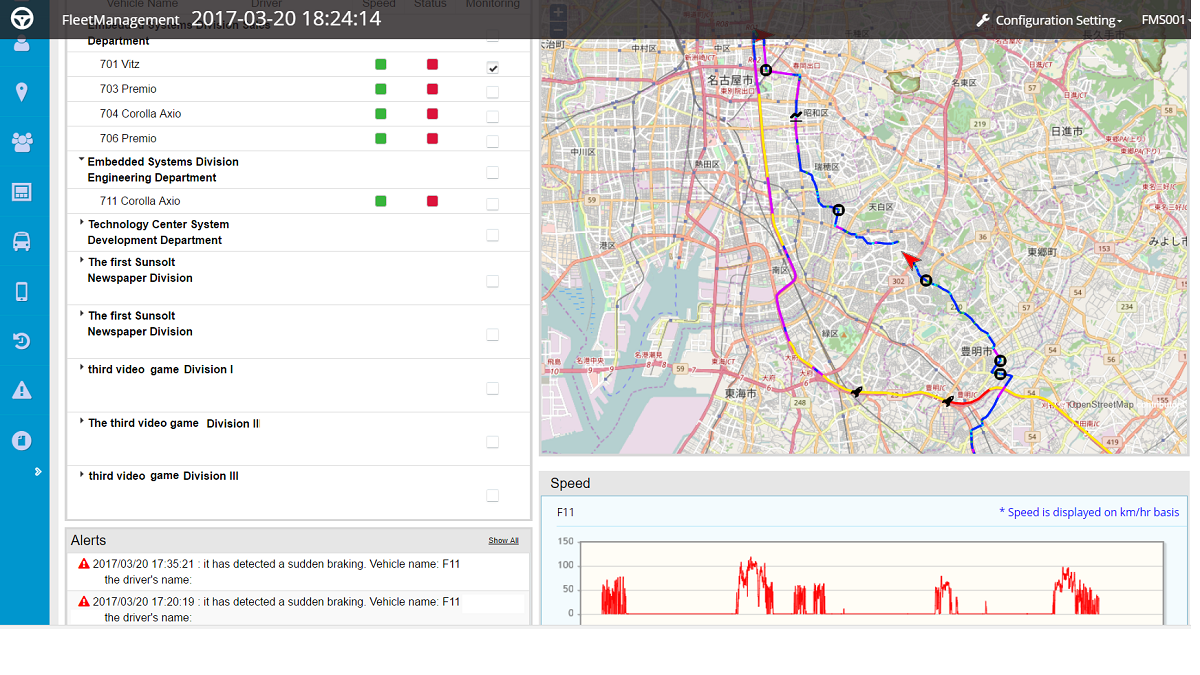Open the history clock sidebar icon
Image resolution: width=1200 pixels, height=675 pixels.
[x=21, y=341]
